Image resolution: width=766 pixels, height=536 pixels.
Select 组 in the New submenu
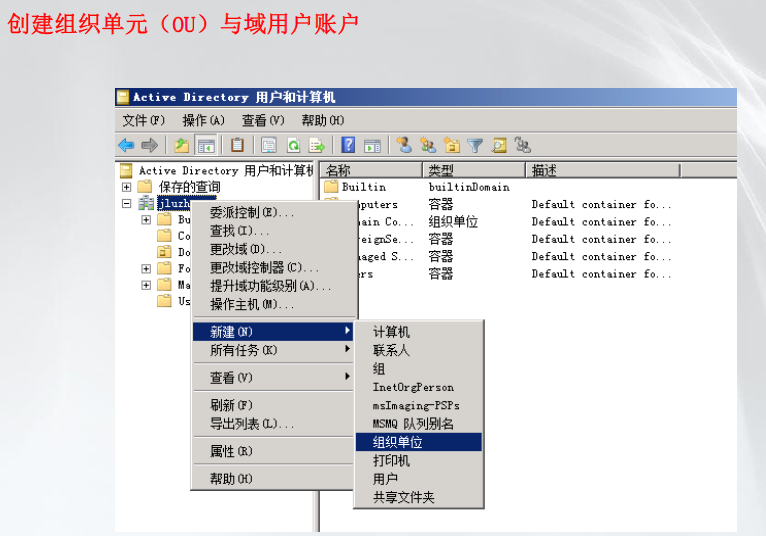click(x=419, y=369)
